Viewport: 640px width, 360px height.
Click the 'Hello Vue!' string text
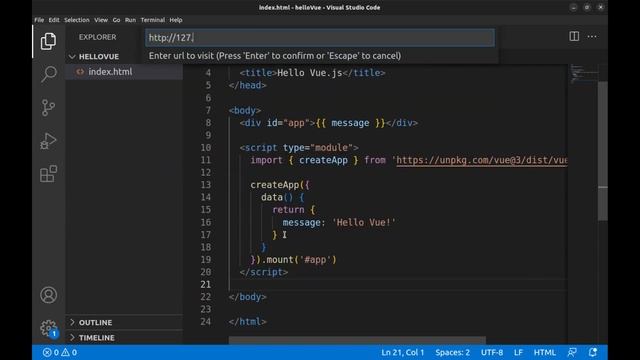(364, 222)
